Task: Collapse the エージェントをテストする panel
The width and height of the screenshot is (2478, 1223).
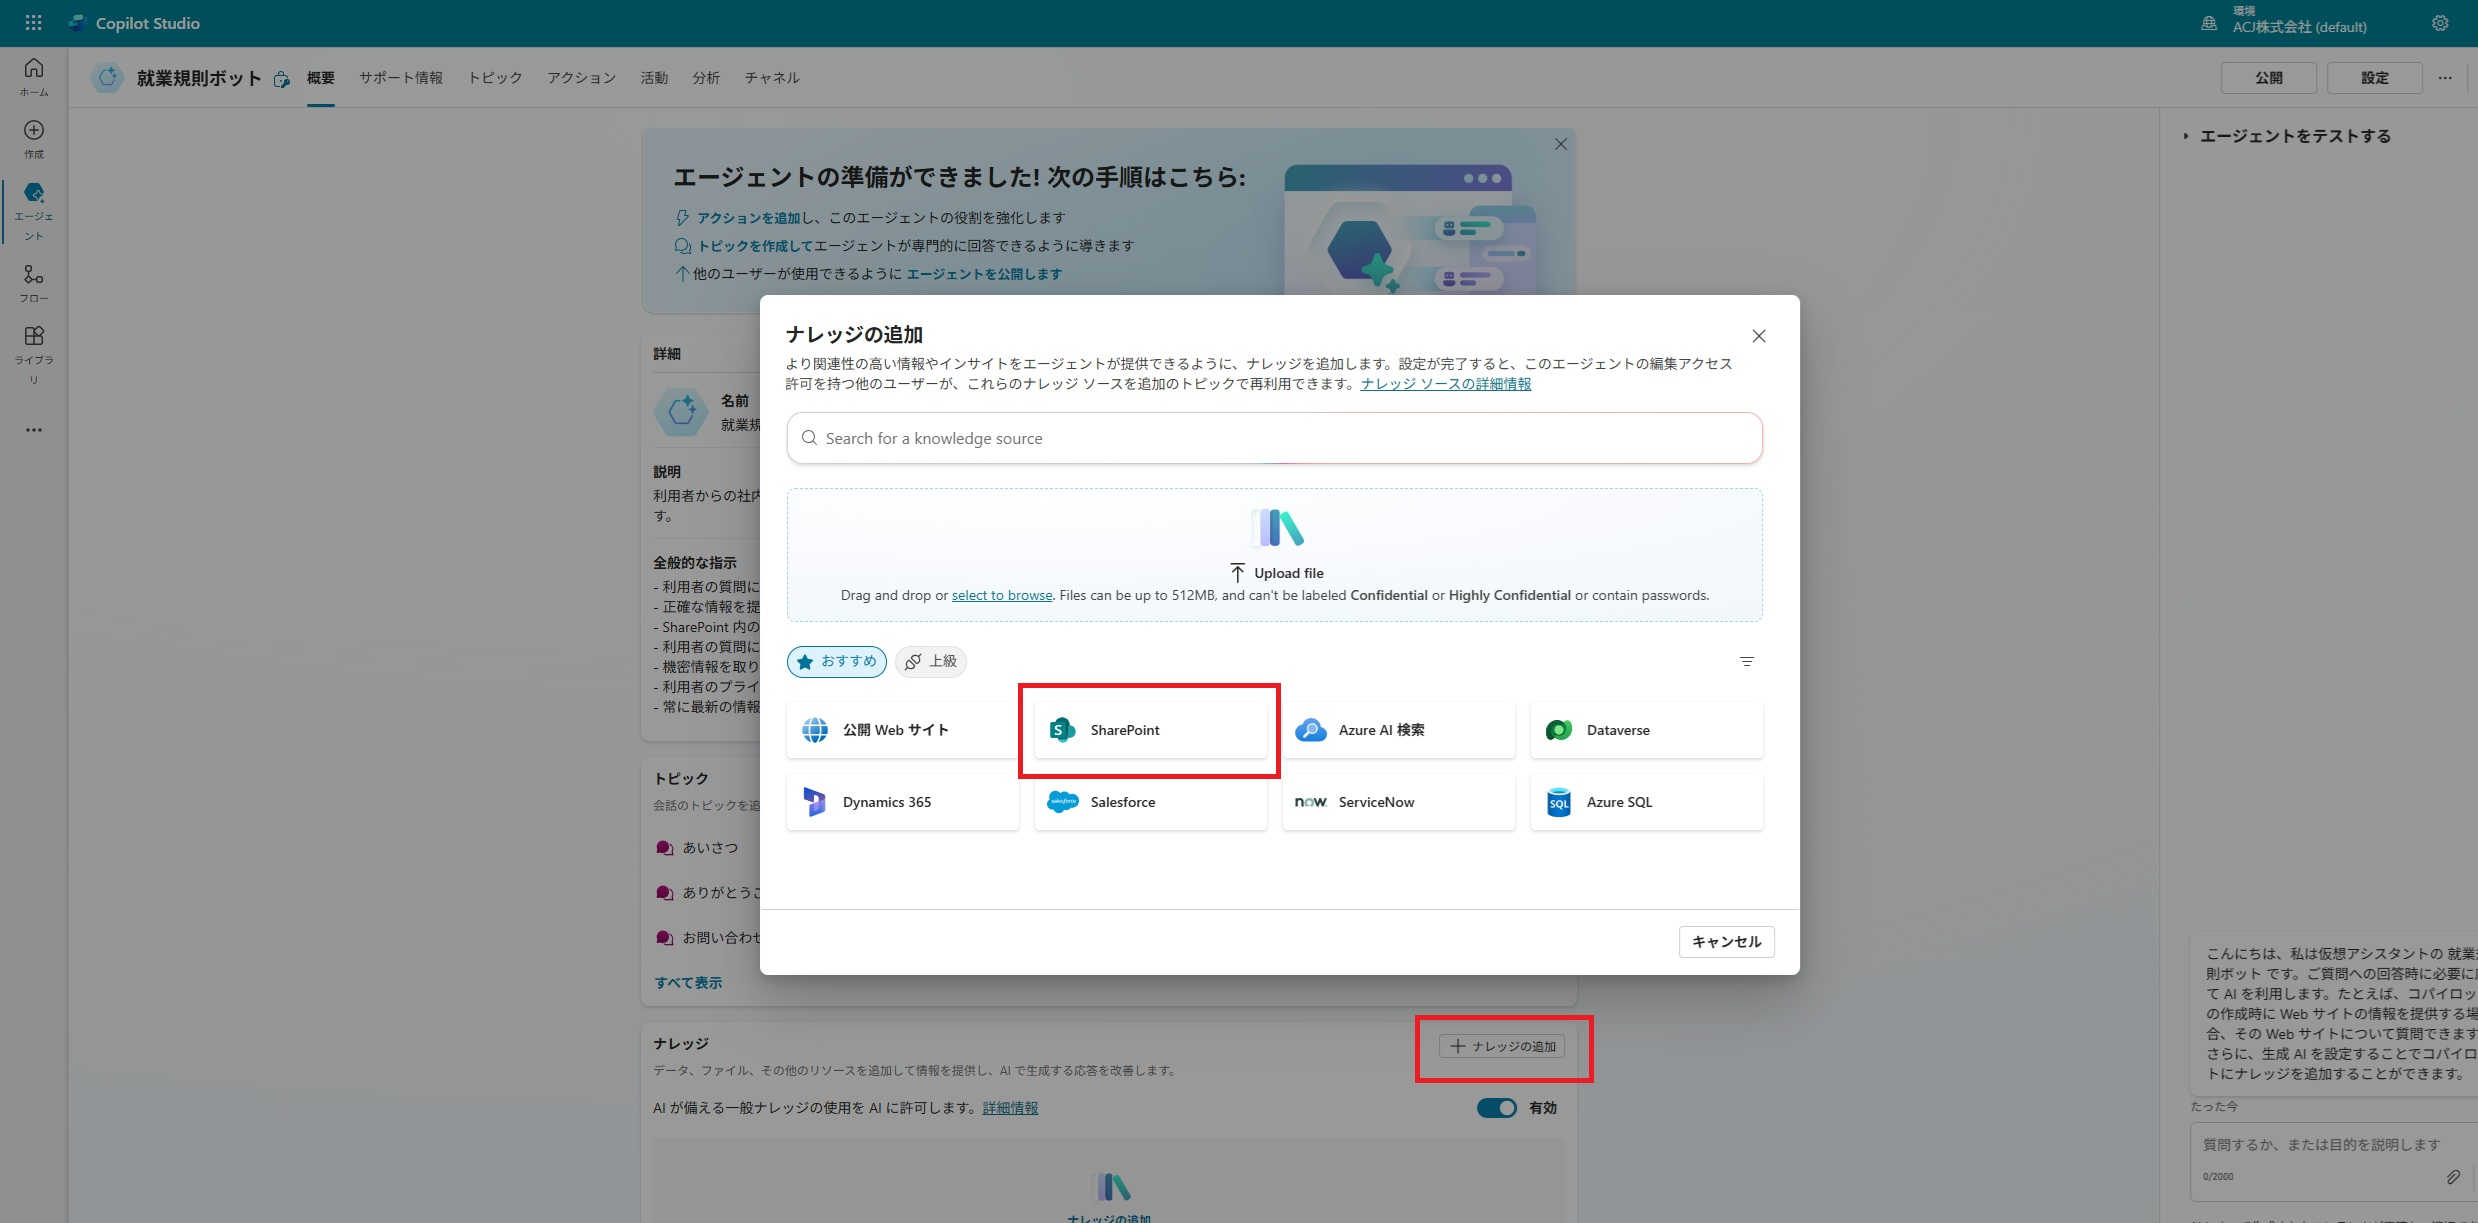Action: point(2186,136)
